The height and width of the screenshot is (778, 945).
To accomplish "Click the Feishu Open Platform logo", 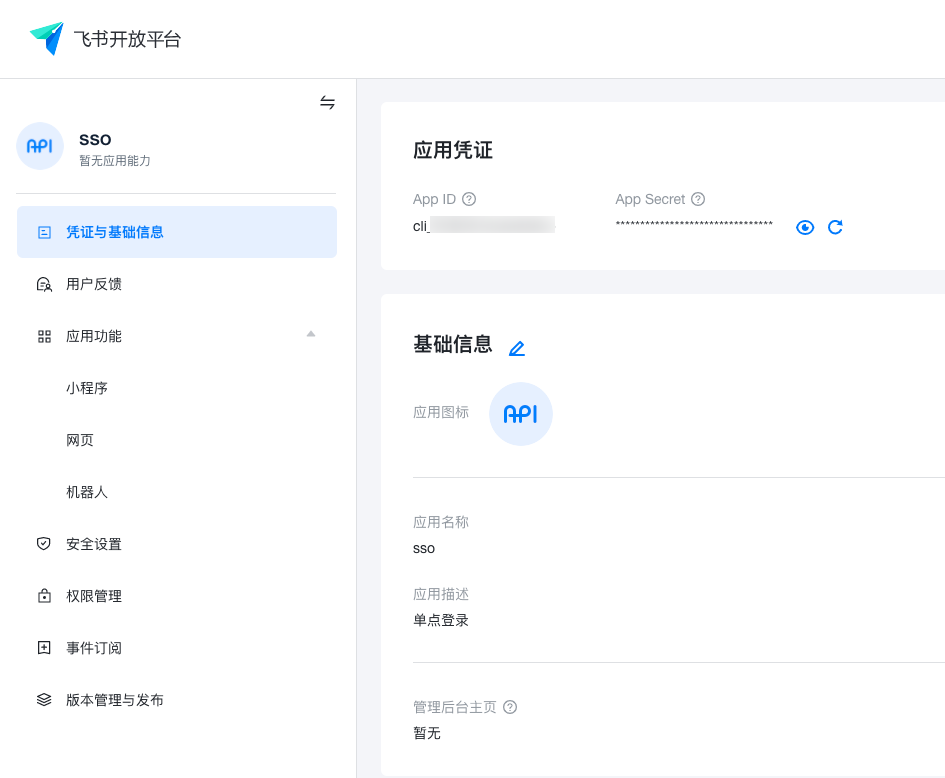I will tap(105, 39).
